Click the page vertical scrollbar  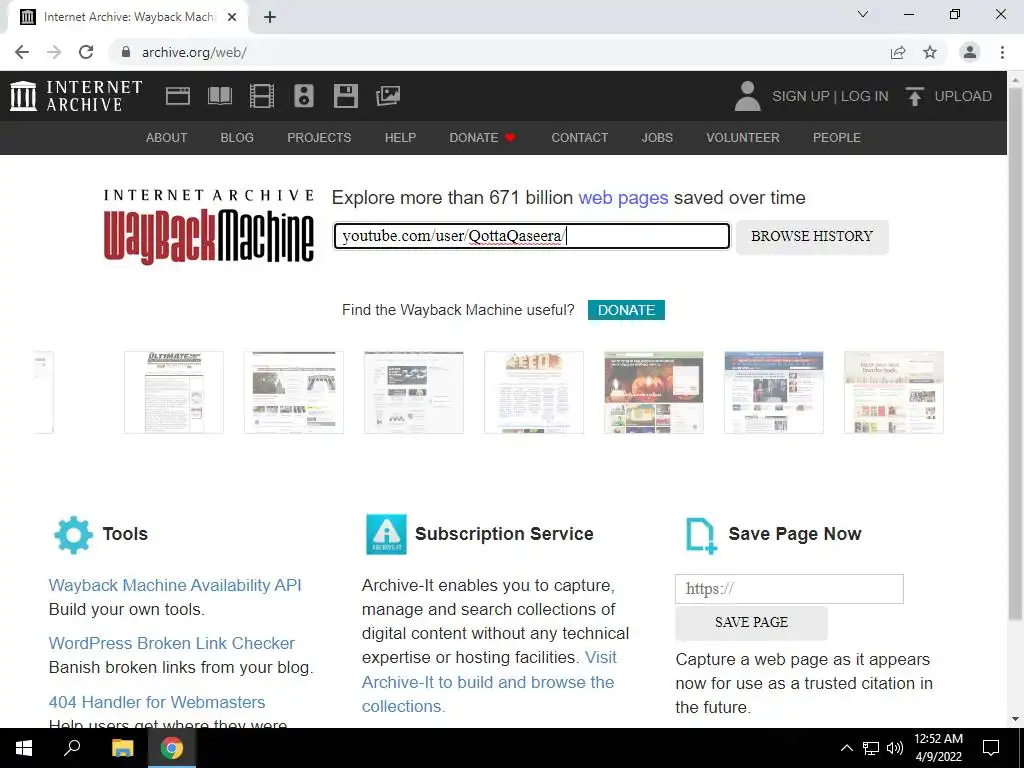click(1015, 353)
